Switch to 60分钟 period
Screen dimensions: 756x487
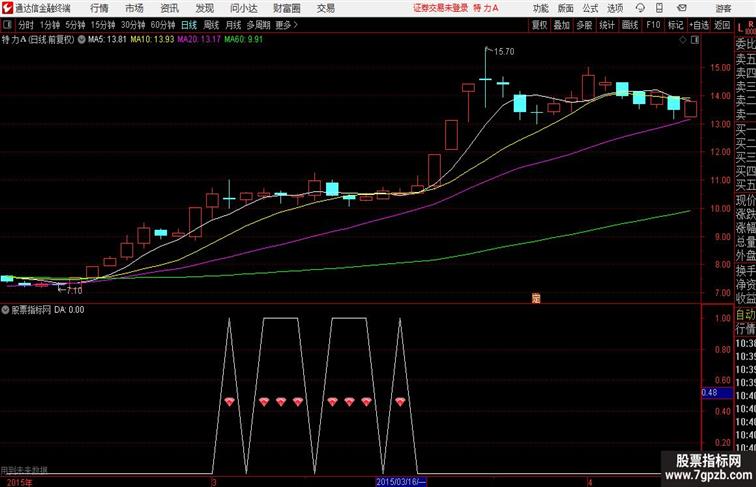[x=163, y=25]
